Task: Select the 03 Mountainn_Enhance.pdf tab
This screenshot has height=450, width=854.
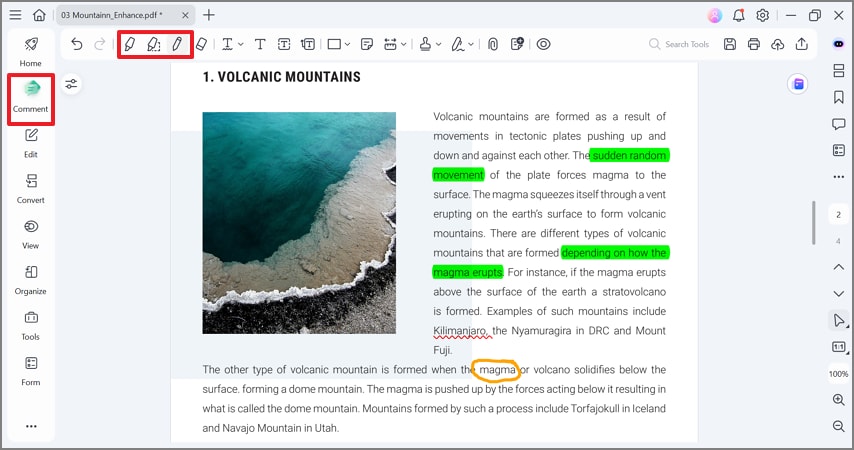Action: click(x=125, y=15)
